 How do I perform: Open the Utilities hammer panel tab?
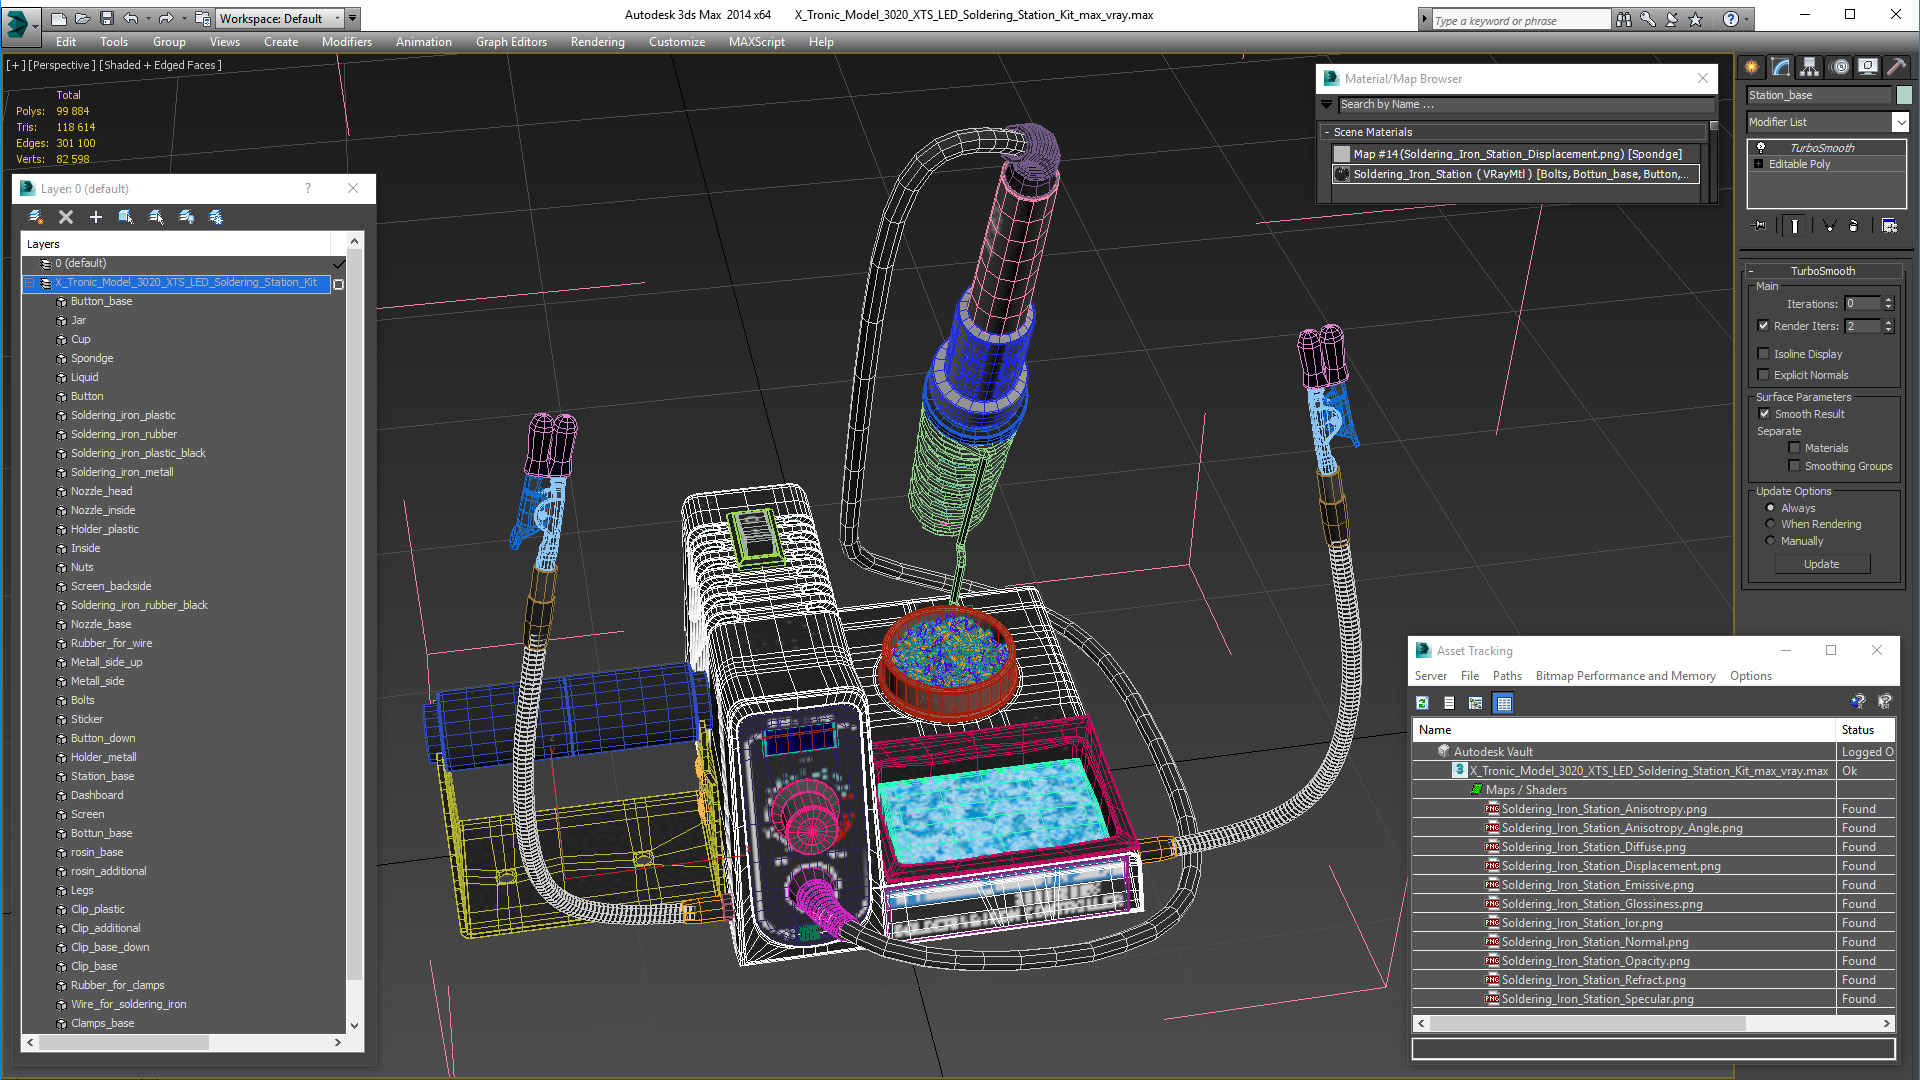pyautogui.click(x=1896, y=67)
